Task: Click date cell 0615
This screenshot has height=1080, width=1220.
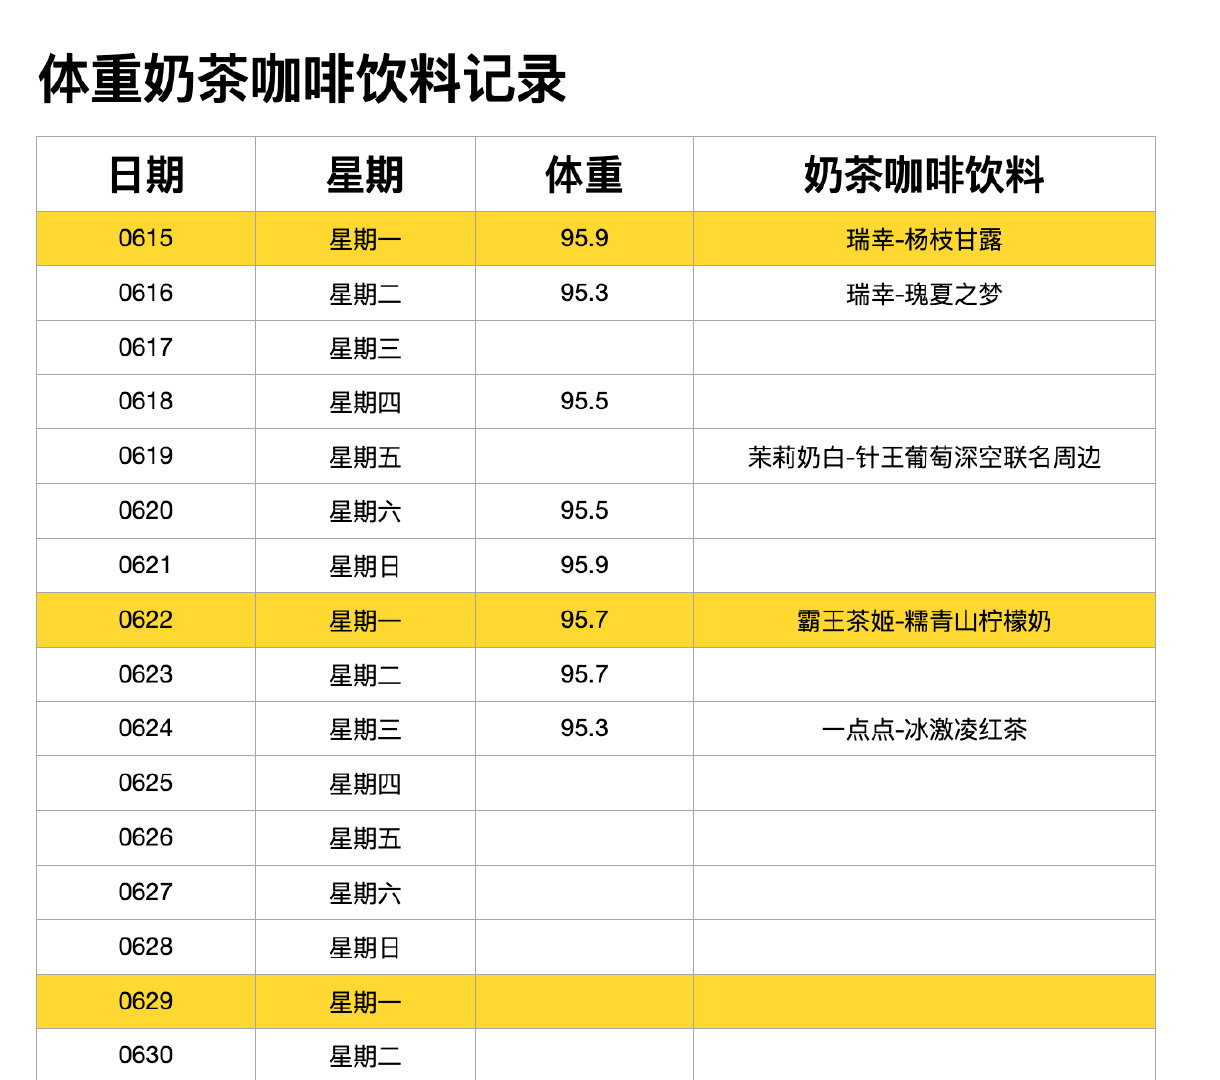Action: pyautogui.click(x=146, y=239)
